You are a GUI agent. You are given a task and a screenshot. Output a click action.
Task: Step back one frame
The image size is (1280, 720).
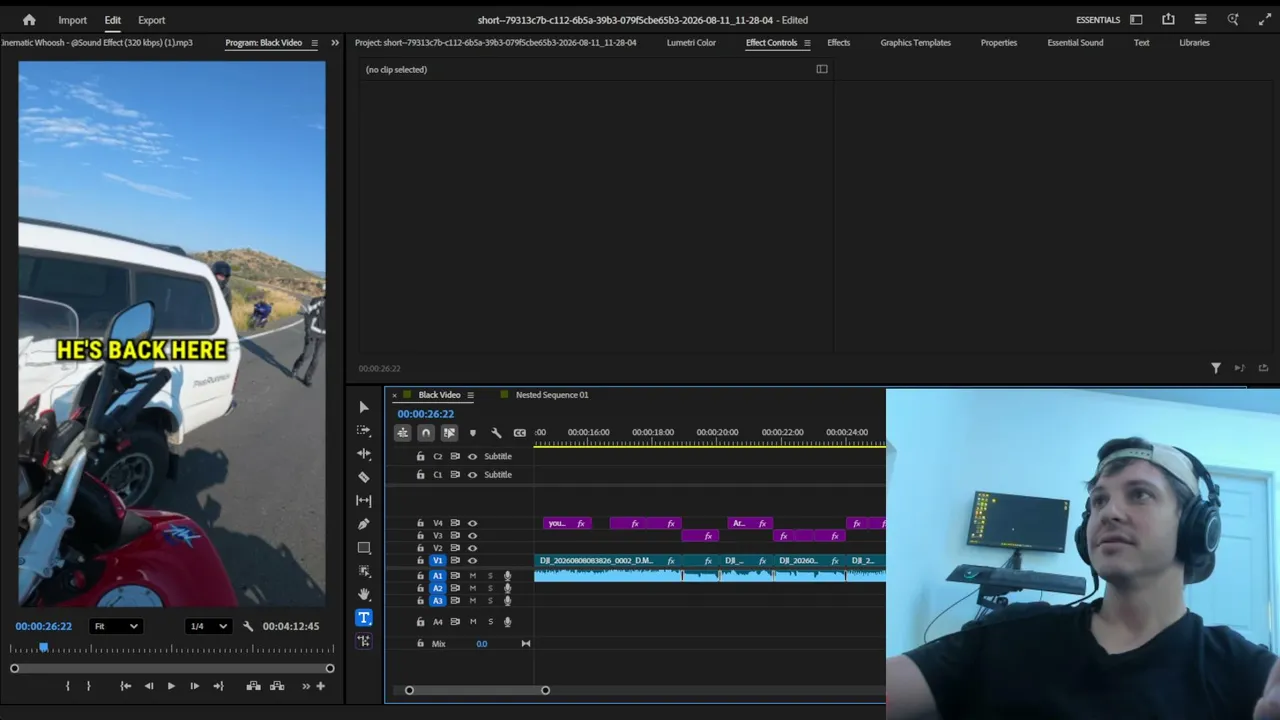pyautogui.click(x=148, y=686)
